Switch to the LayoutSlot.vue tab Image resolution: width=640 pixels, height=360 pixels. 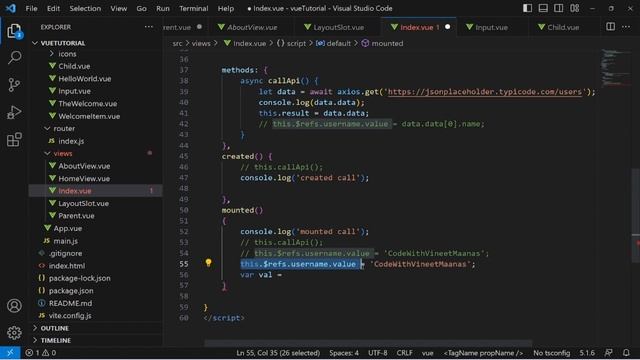point(338,27)
